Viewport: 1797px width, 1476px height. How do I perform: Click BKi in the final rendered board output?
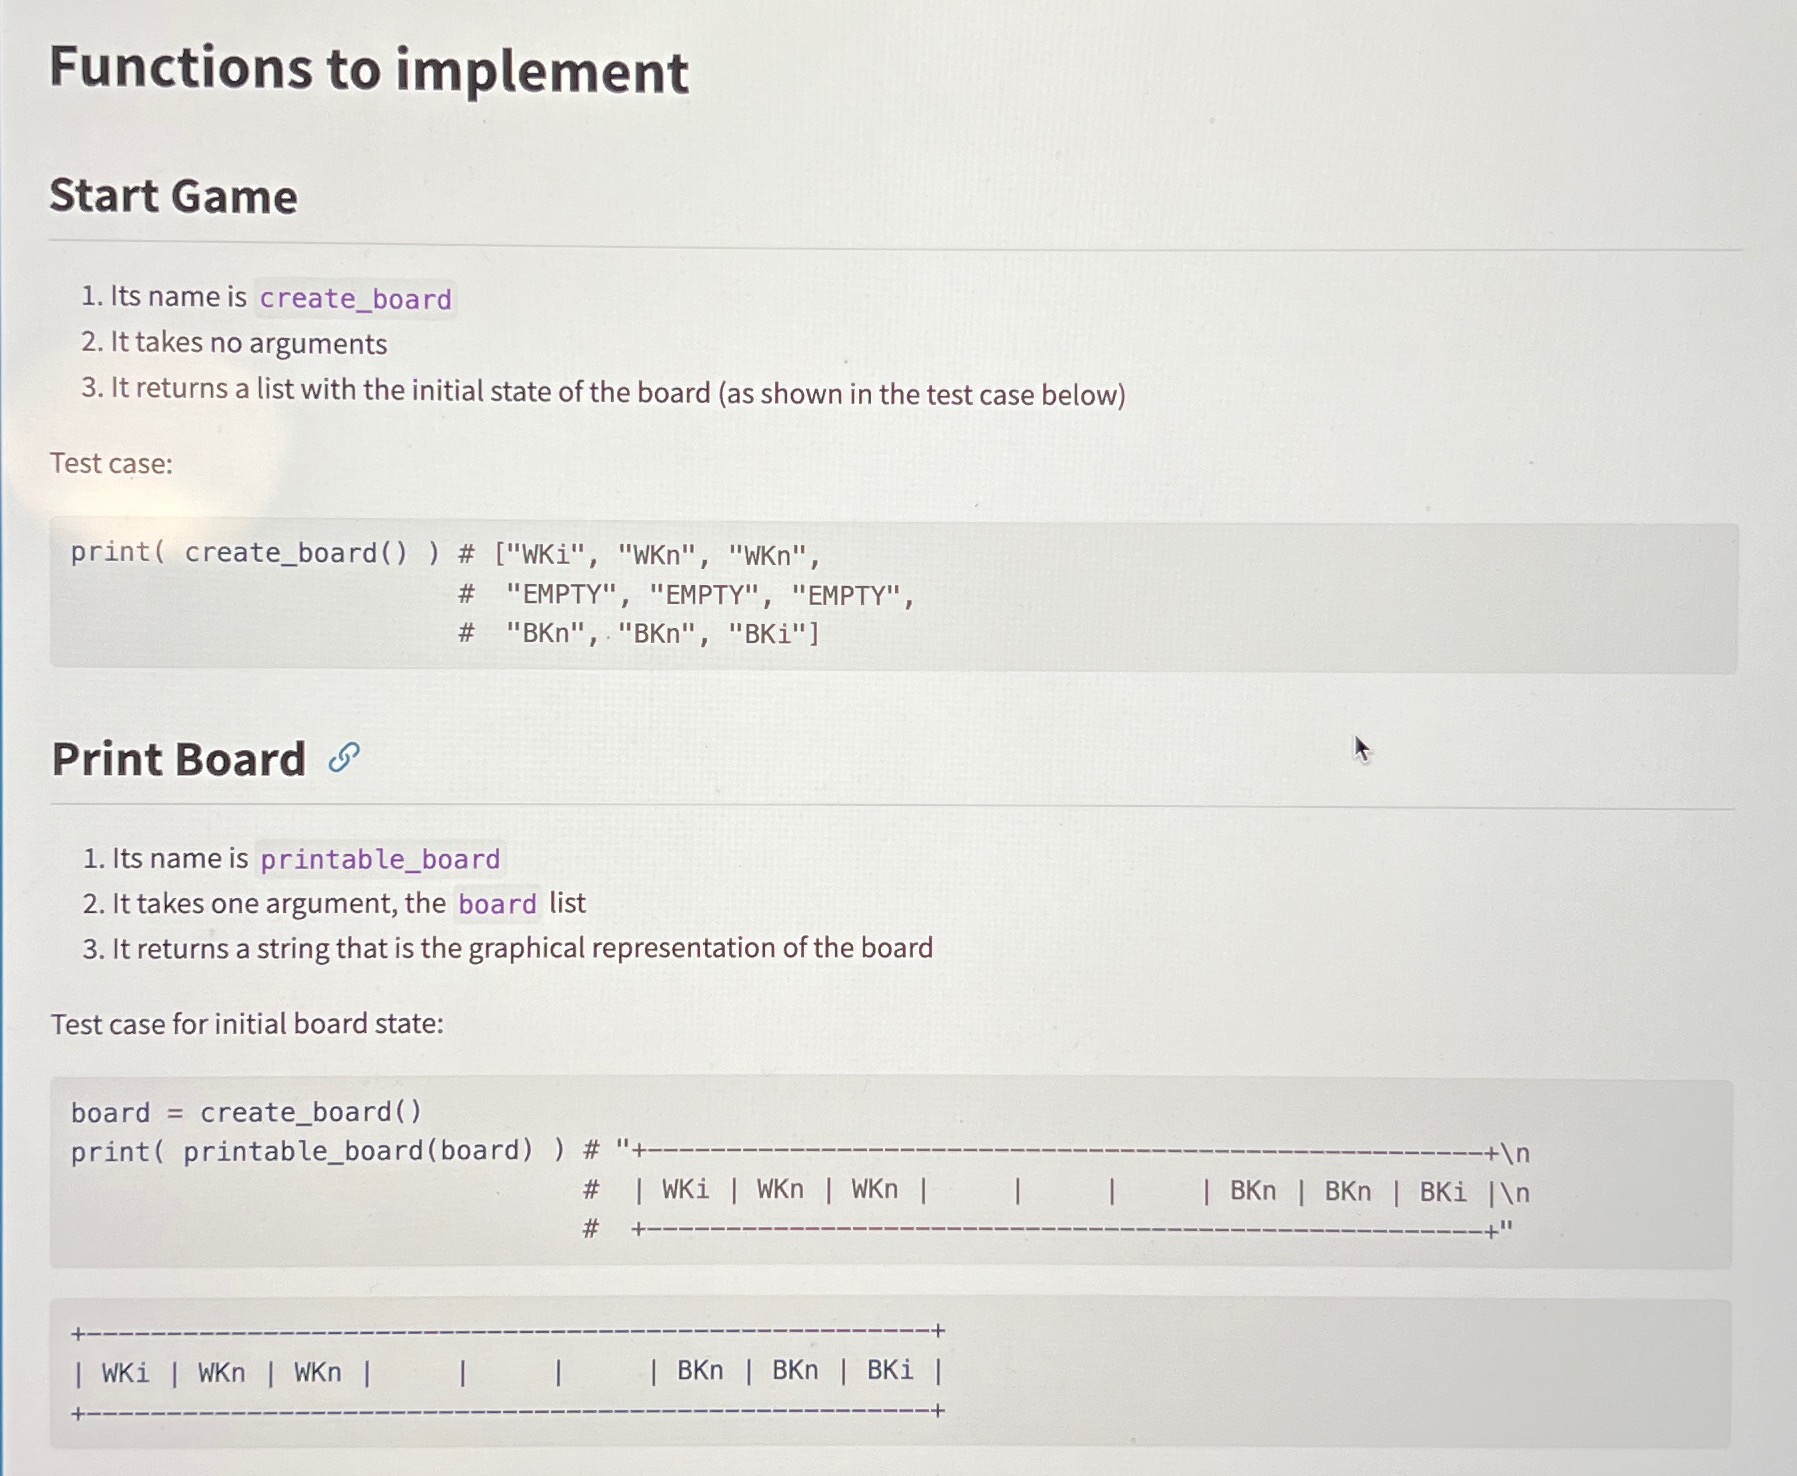(890, 1370)
